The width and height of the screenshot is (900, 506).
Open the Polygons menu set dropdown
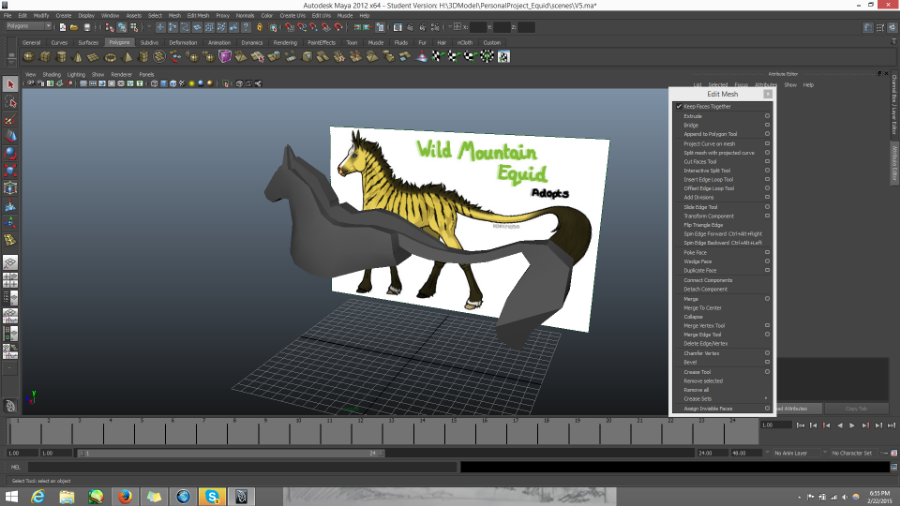coord(29,26)
